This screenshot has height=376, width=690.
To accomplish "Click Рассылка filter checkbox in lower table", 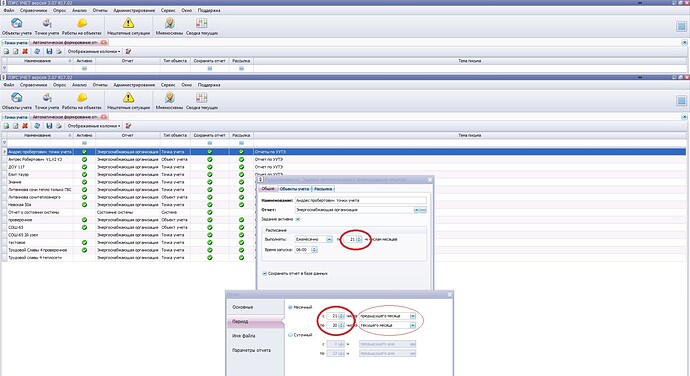I will 241,143.
